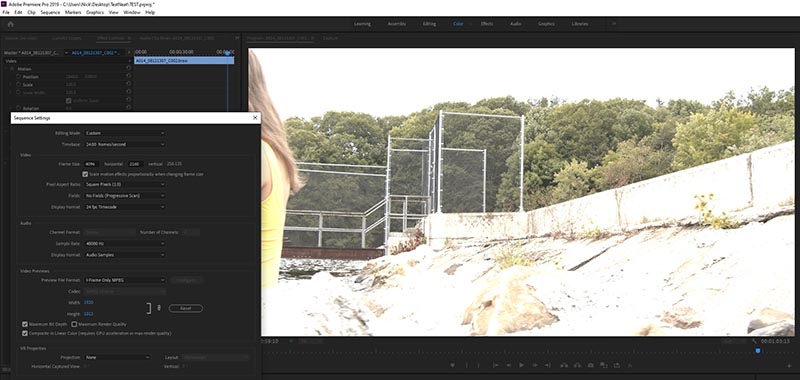The image size is (800, 380).
Task: Toggle Uniform Scale checkbox
Action: [69, 100]
